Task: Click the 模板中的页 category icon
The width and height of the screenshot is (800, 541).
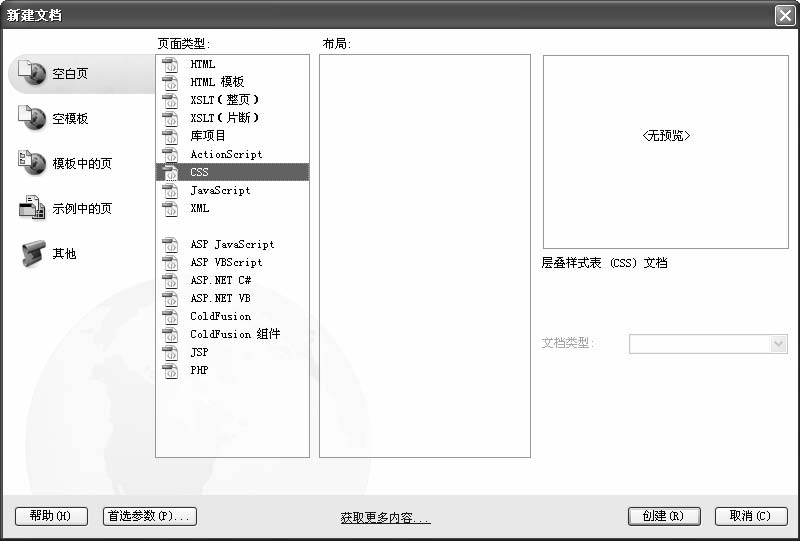Action: (31, 163)
